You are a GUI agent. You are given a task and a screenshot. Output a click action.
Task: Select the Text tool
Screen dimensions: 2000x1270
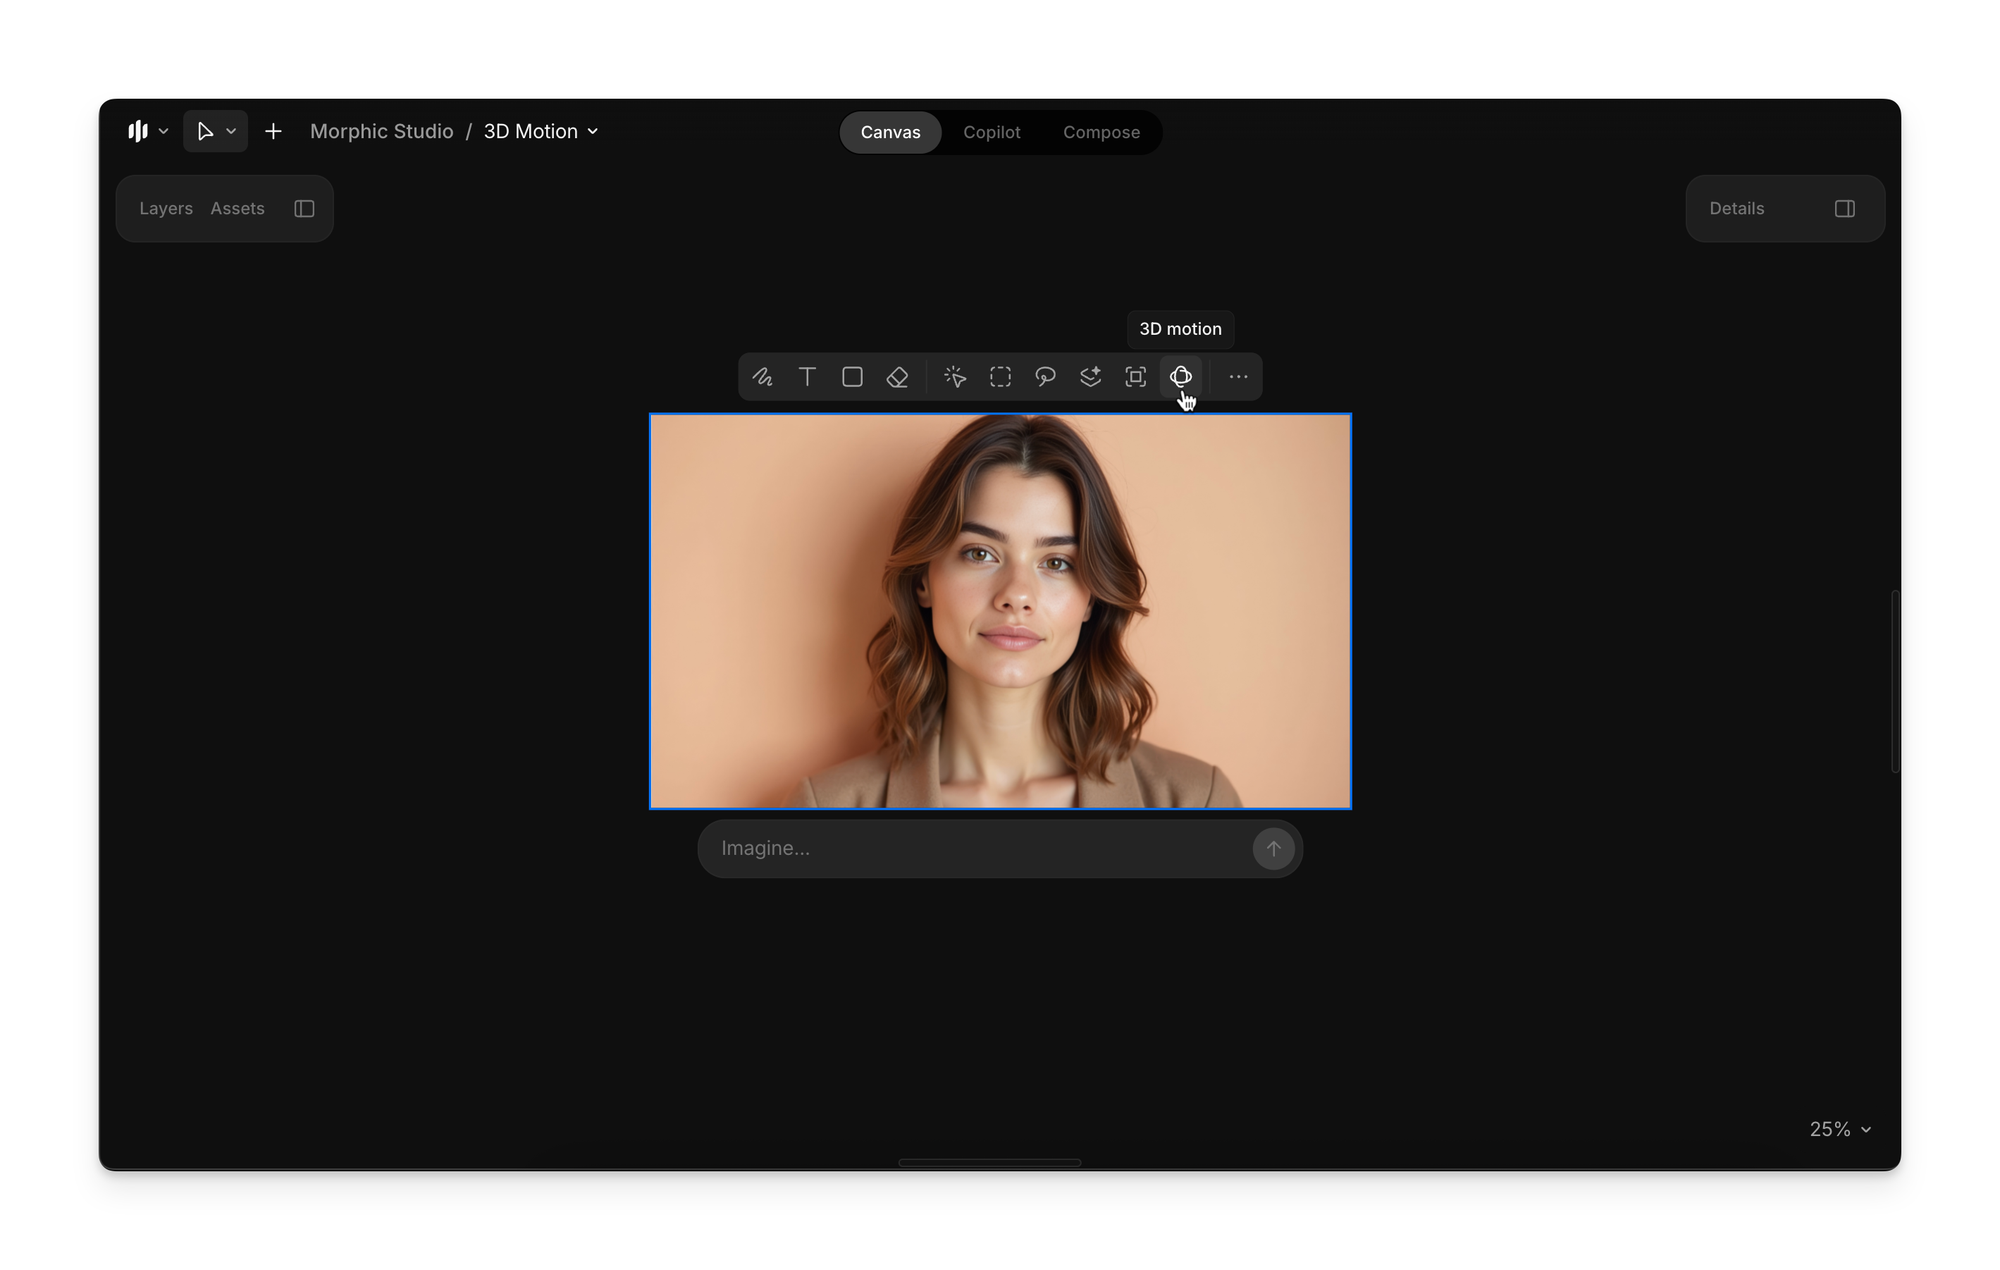[807, 377]
